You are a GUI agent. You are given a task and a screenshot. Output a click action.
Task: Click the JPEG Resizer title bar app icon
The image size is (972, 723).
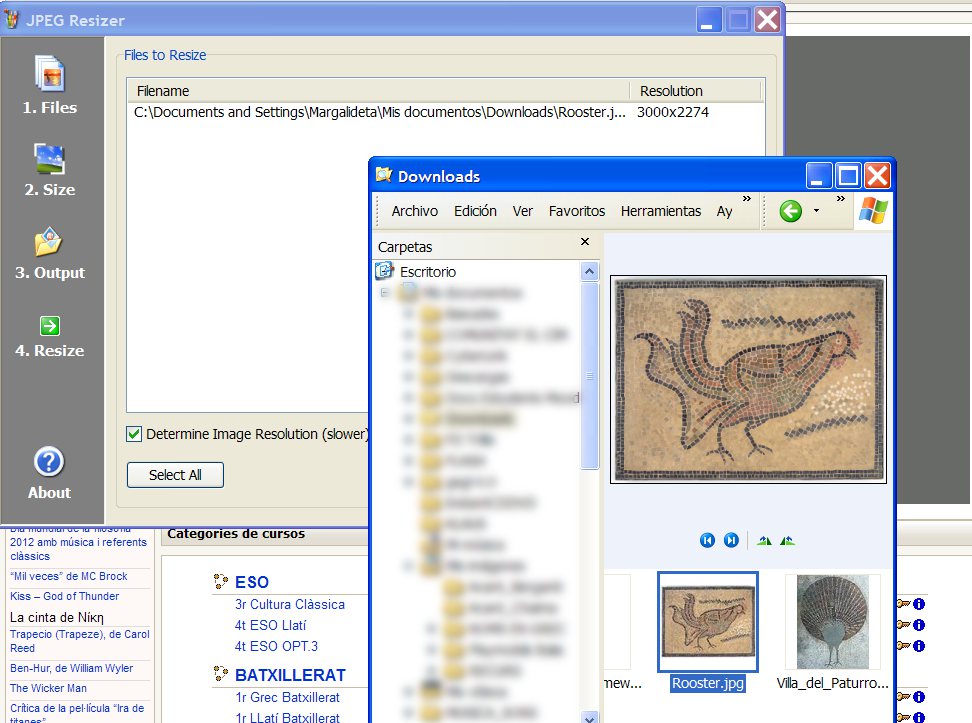[x=11, y=20]
